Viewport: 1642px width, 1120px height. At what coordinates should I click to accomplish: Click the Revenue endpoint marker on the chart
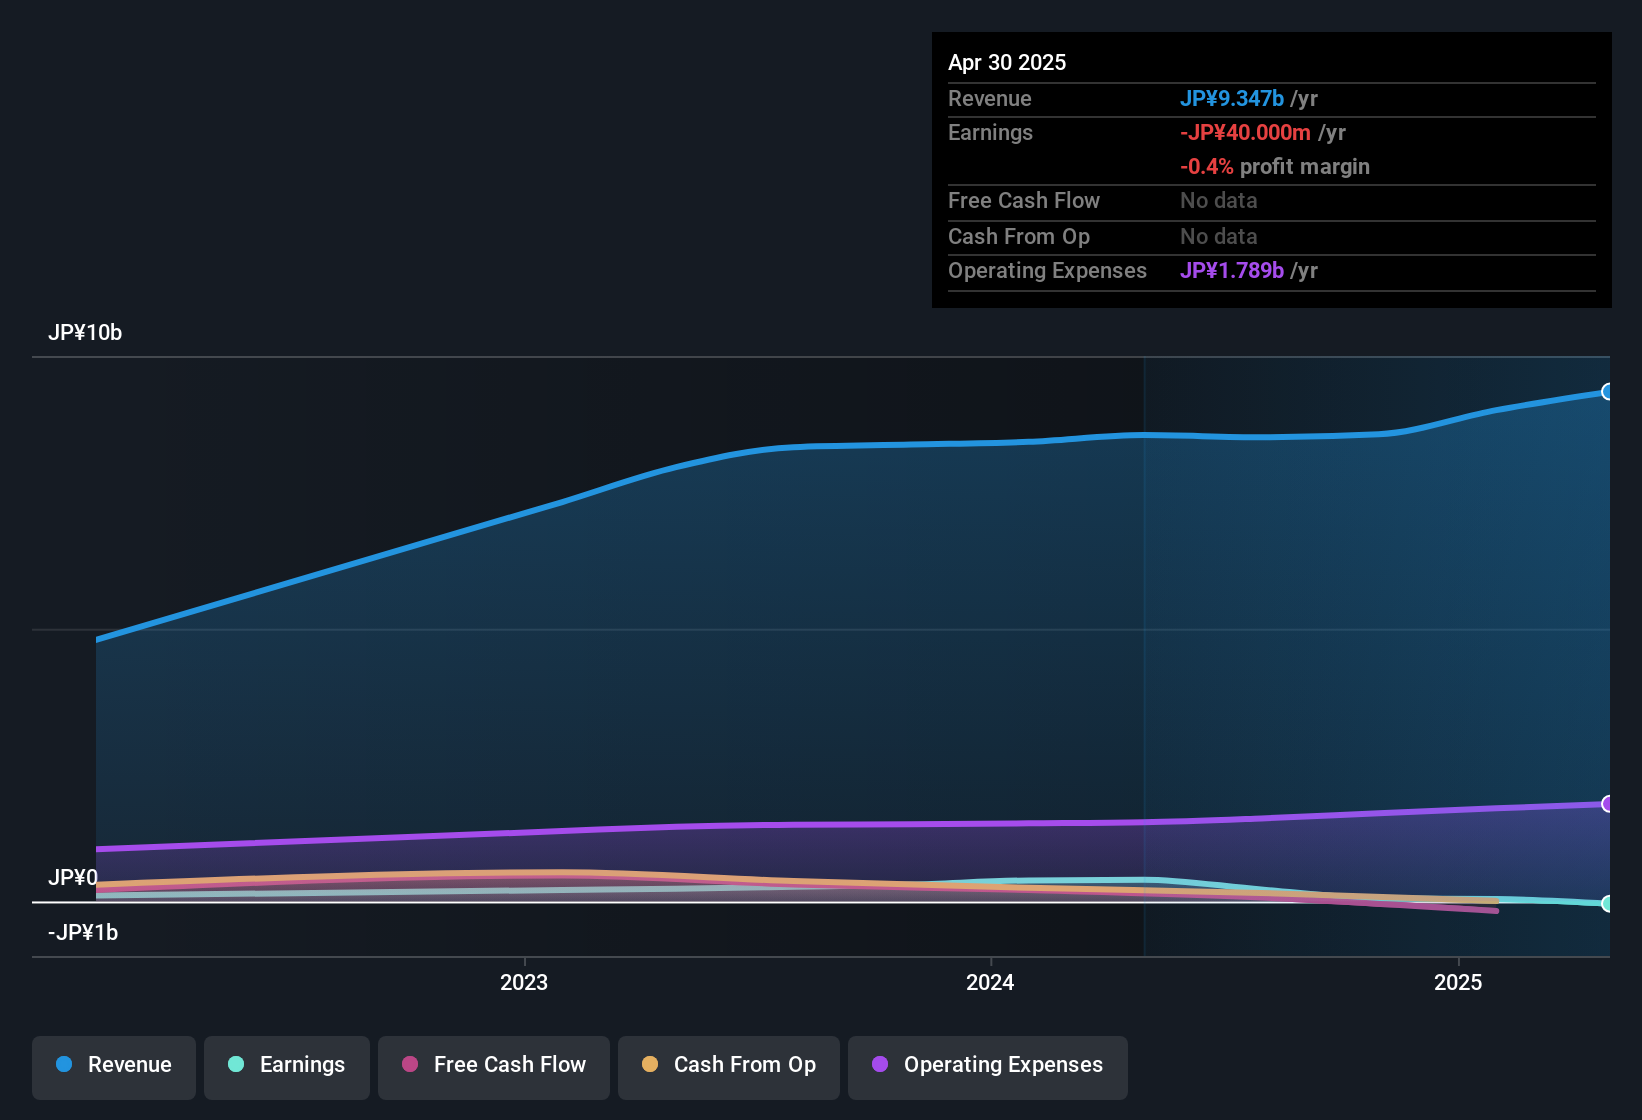[x=1607, y=392]
